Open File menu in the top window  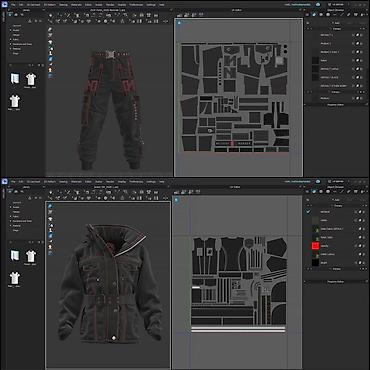[x=13, y=5]
